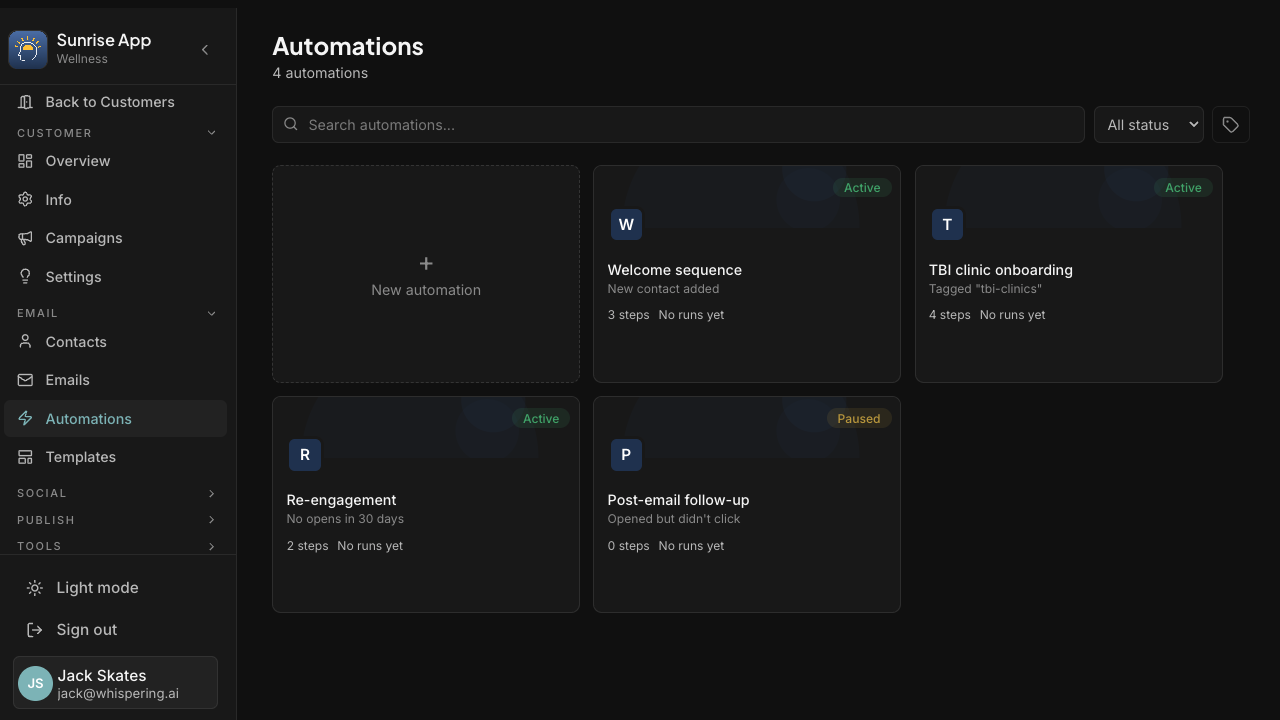Click the Sunrise App logo
The height and width of the screenshot is (720, 1280).
point(28,50)
